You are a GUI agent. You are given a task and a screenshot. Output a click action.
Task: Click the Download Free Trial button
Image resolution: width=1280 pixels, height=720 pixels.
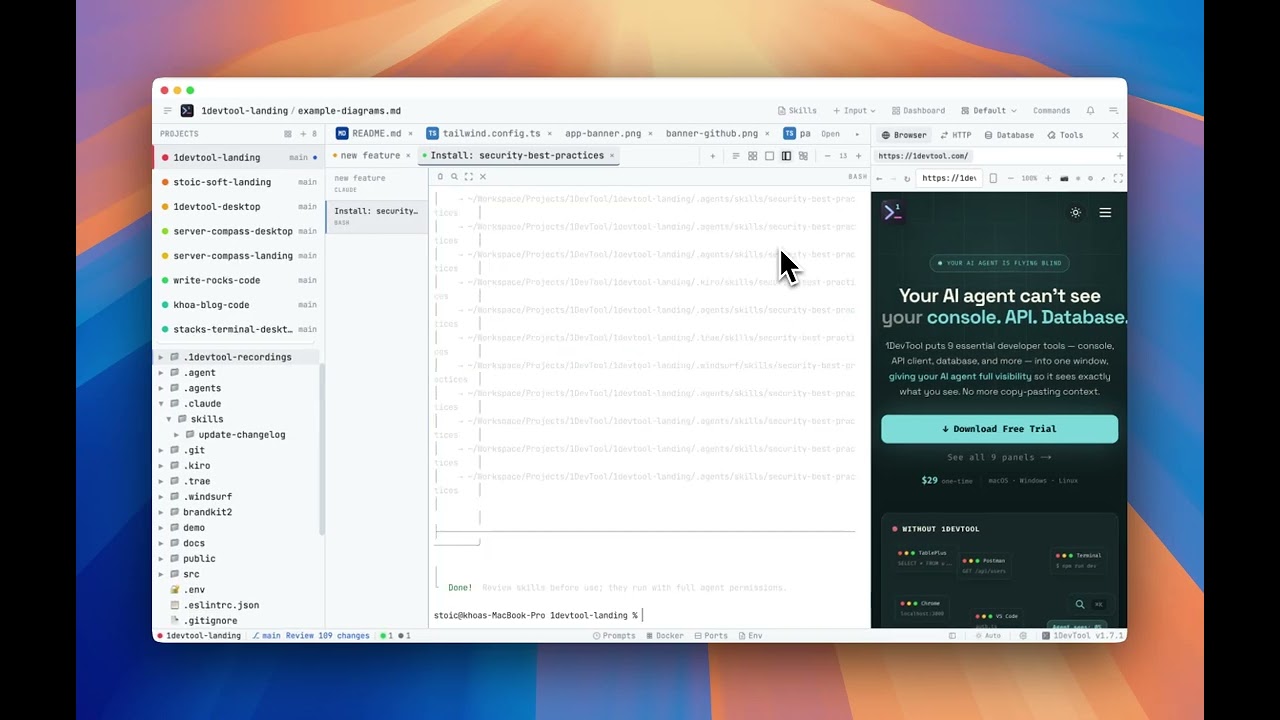pos(999,429)
